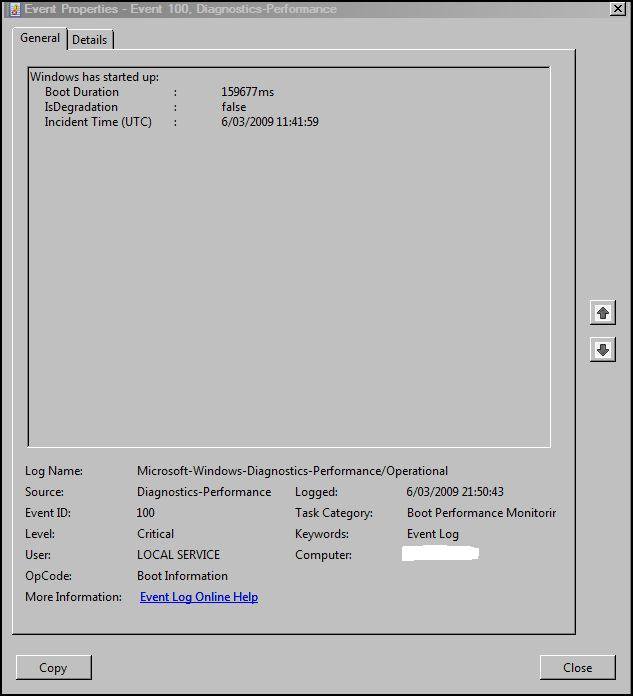Image resolution: width=633 pixels, height=696 pixels.
Task: Click the Close button
Action: click(578, 668)
